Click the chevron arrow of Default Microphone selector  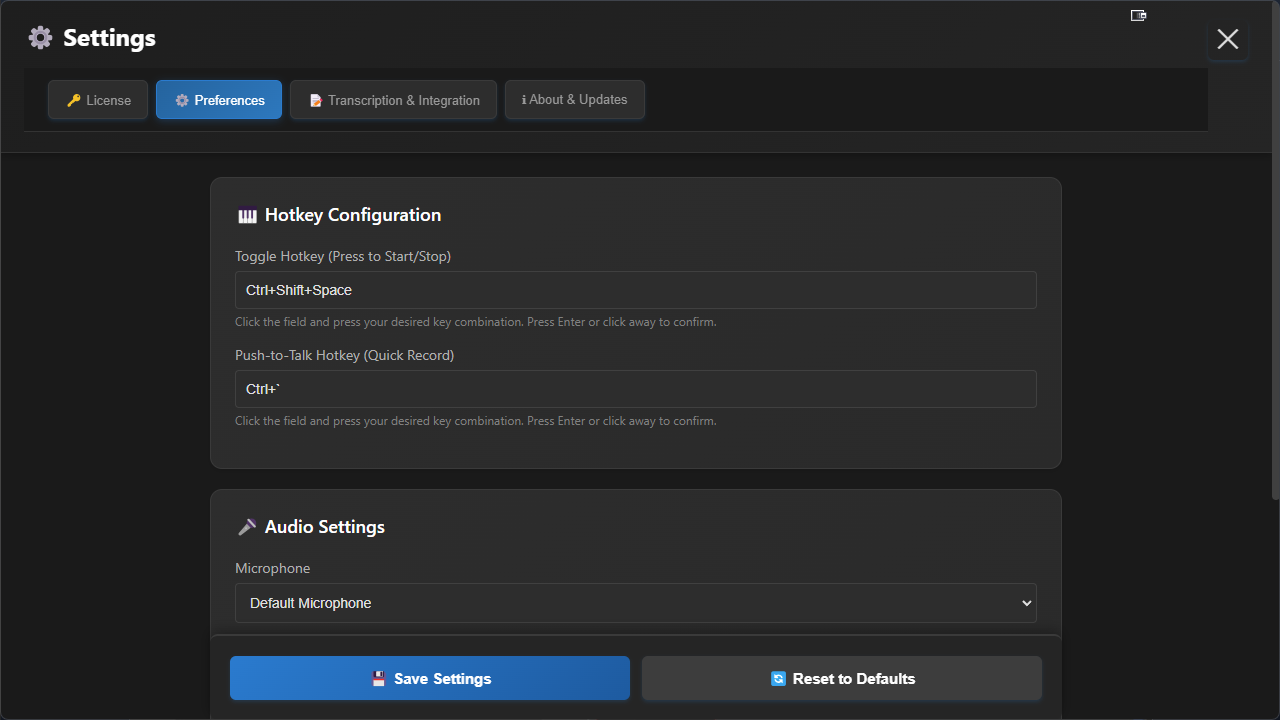1026,603
